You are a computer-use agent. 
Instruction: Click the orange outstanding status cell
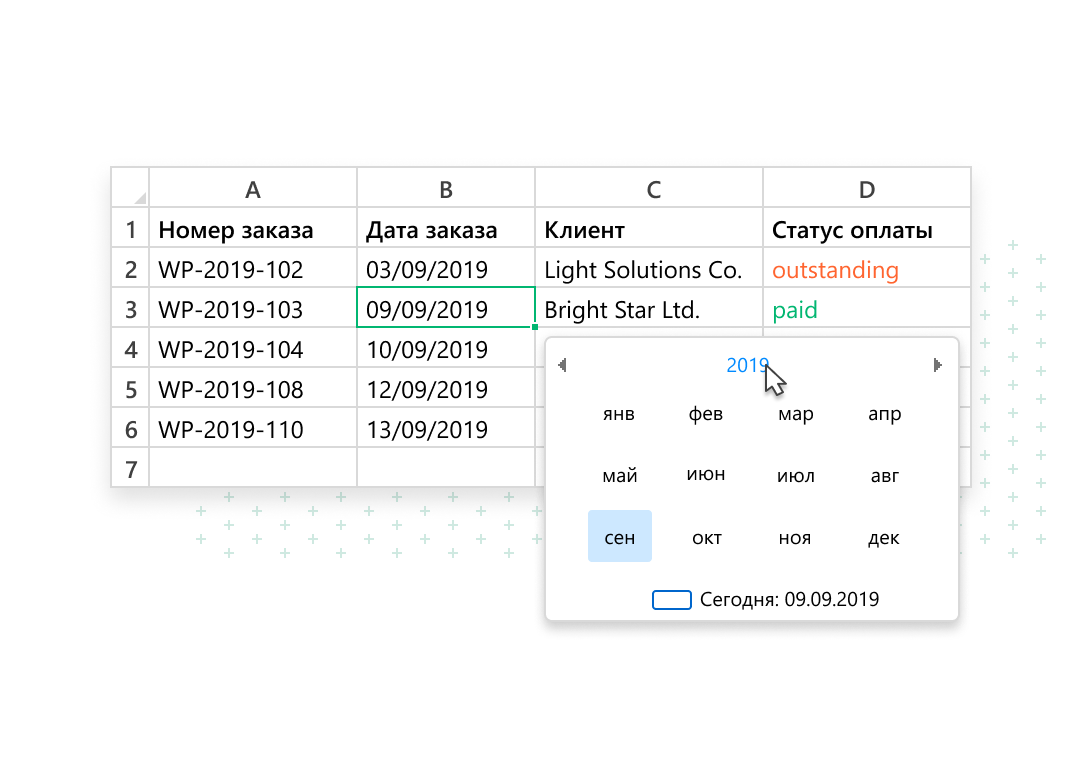pos(866,270)
